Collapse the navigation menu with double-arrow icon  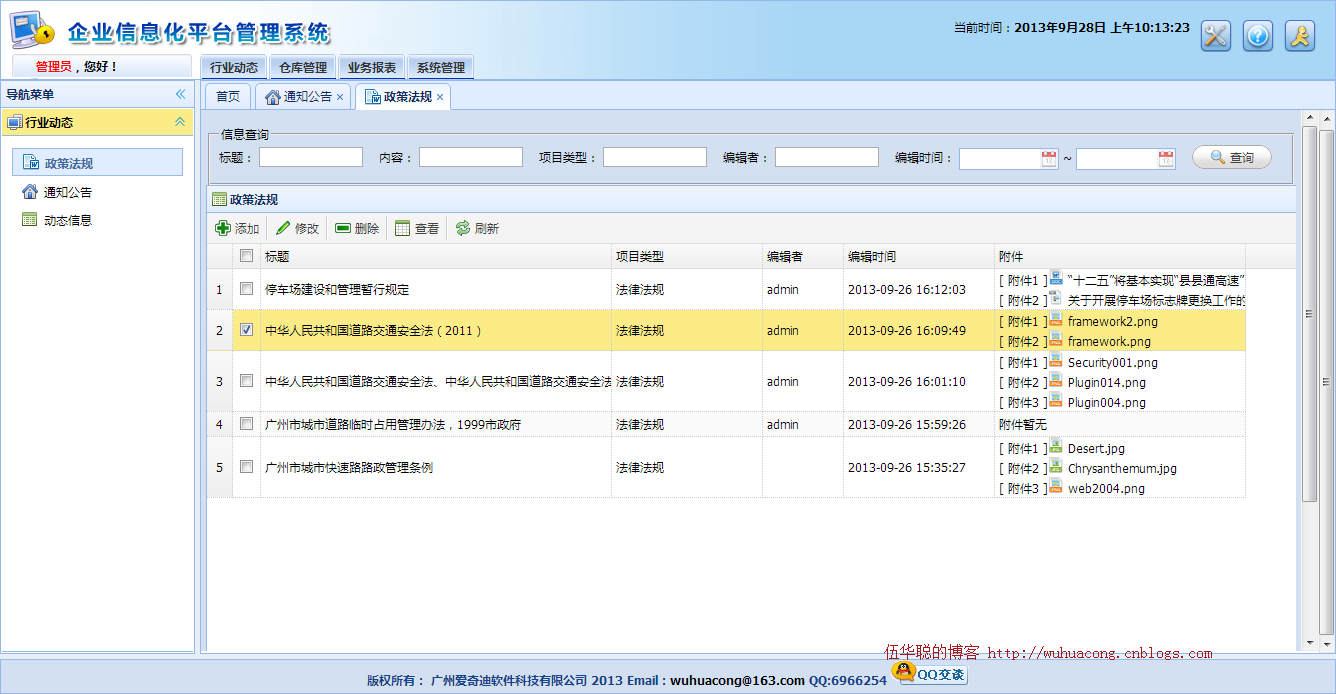[x=181, y=94]
